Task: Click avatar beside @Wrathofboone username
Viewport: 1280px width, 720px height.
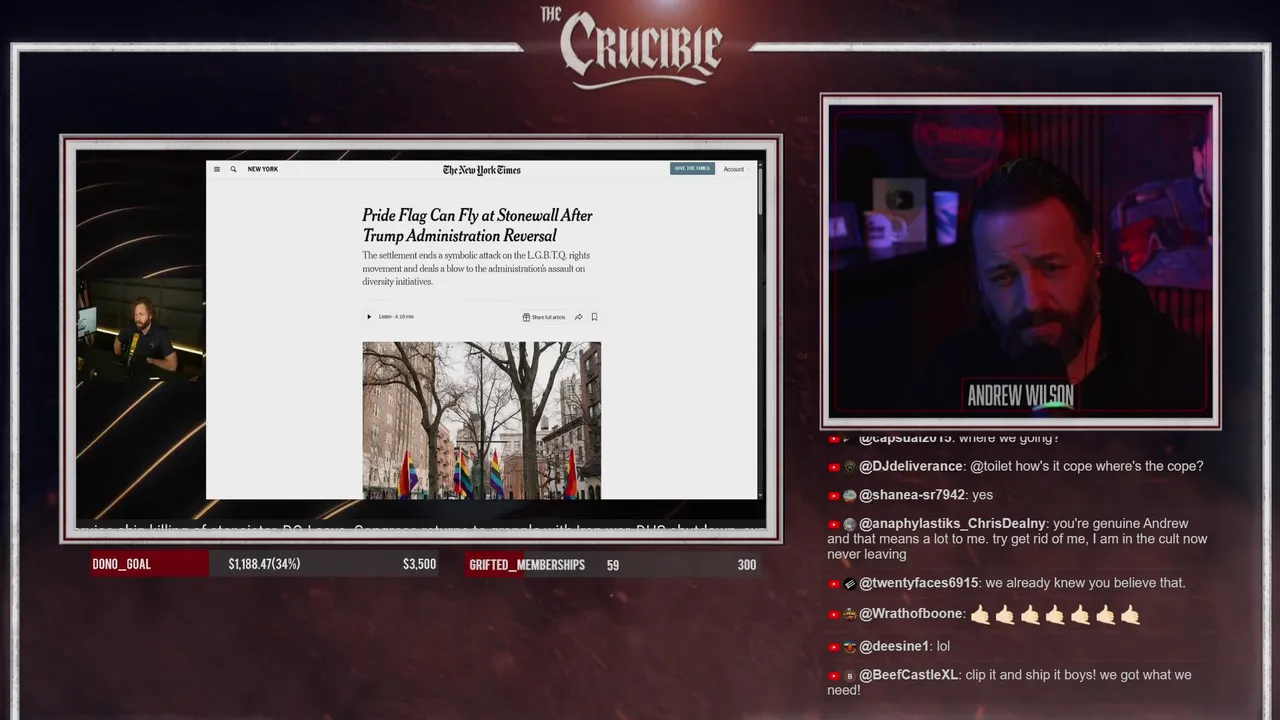Action: point(850,615)
